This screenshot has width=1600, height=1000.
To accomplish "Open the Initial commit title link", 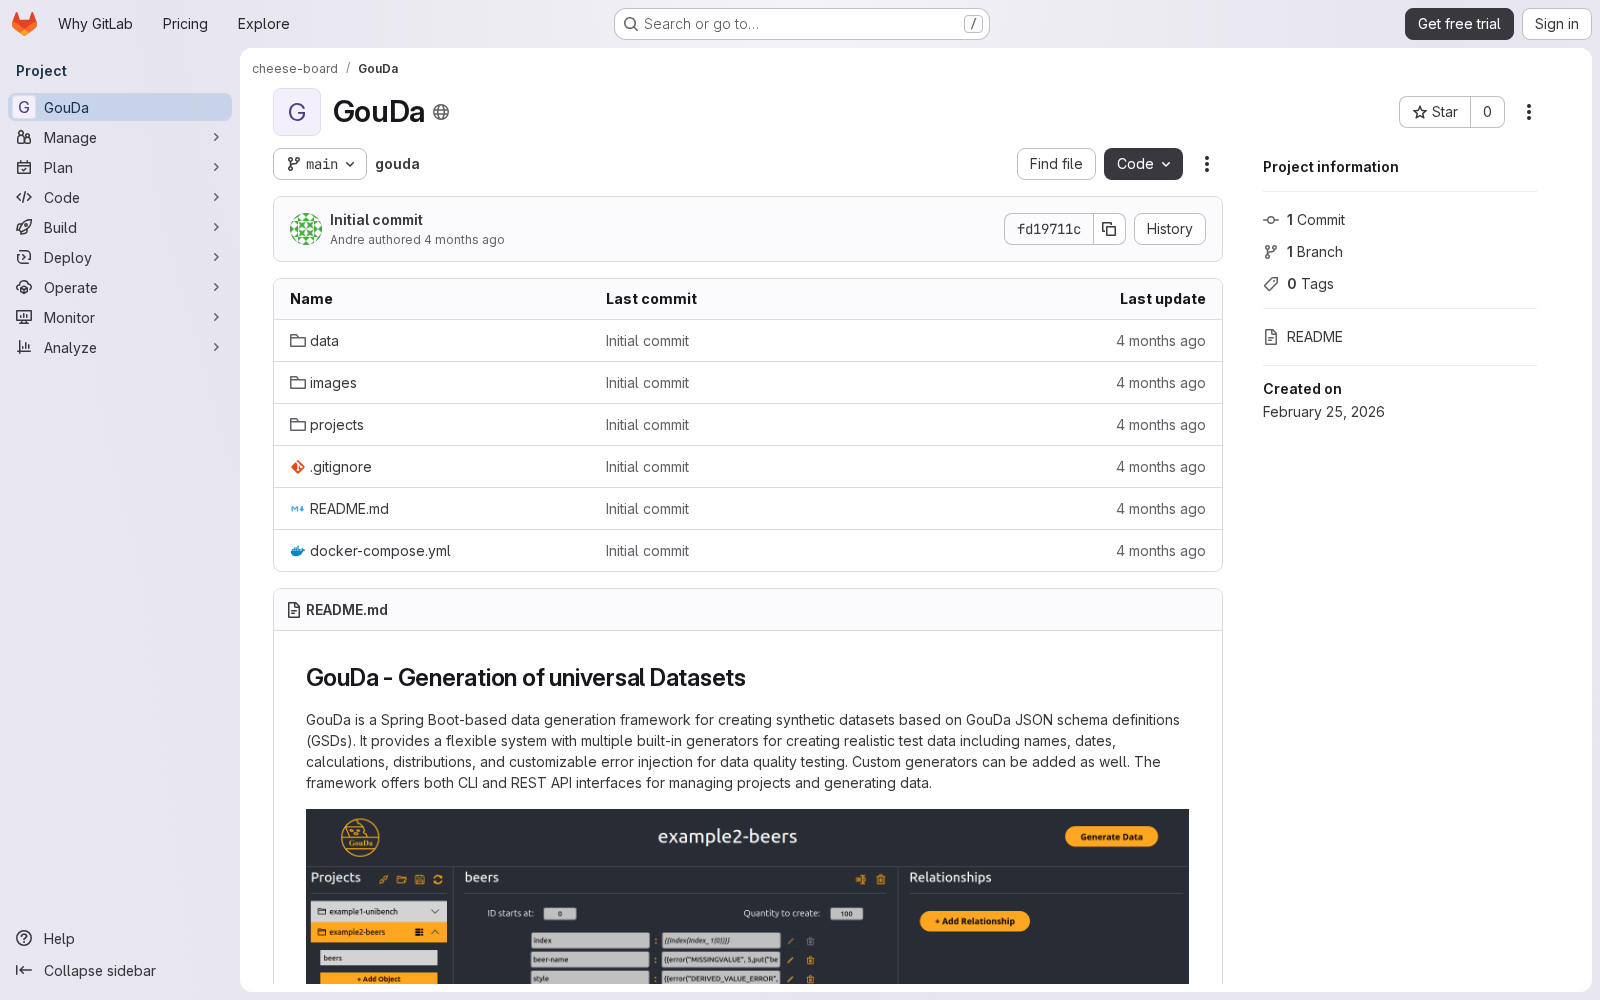I will coord(376,220).
